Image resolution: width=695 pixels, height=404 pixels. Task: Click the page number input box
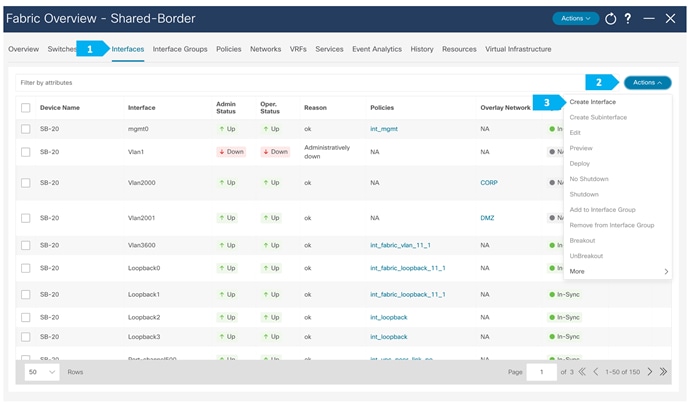coord(542,372)
